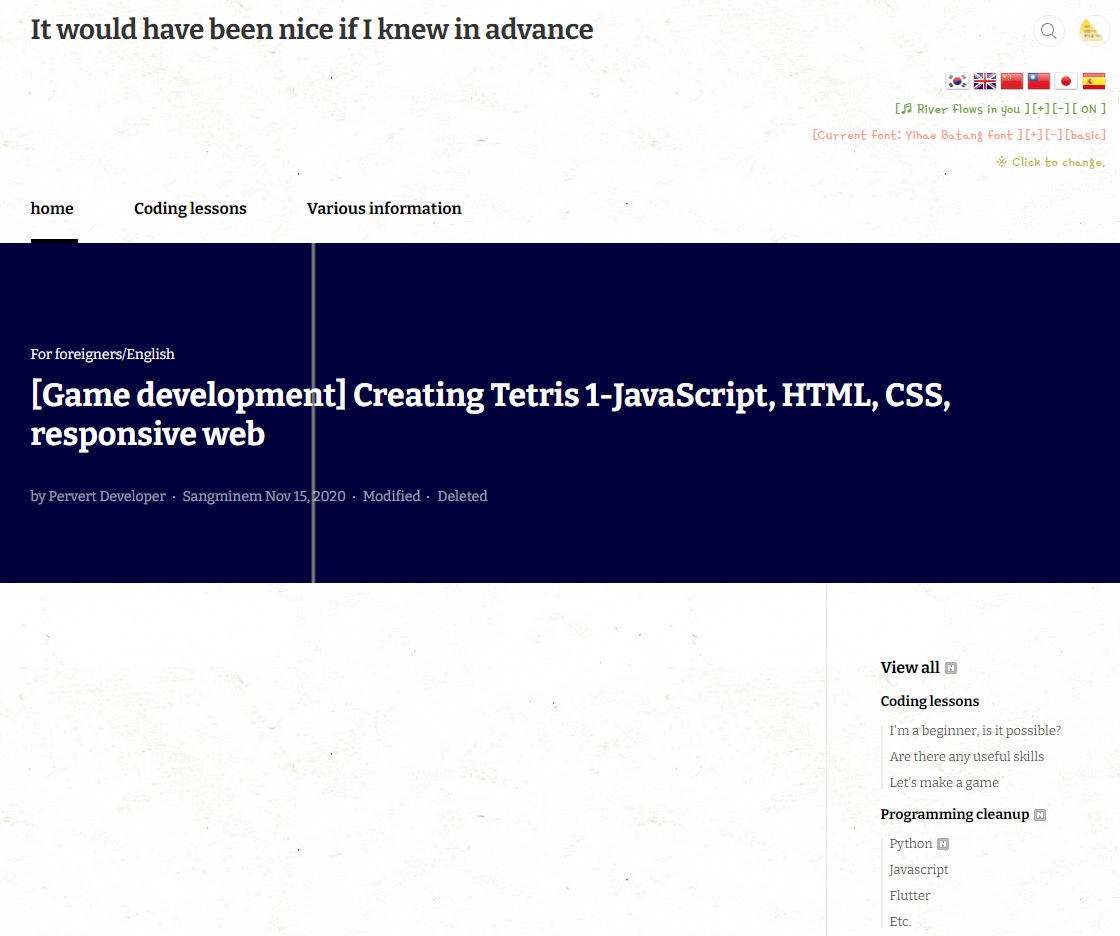Switch language with South Korean flag
The image size is (1120, 936).
point(957,81)
